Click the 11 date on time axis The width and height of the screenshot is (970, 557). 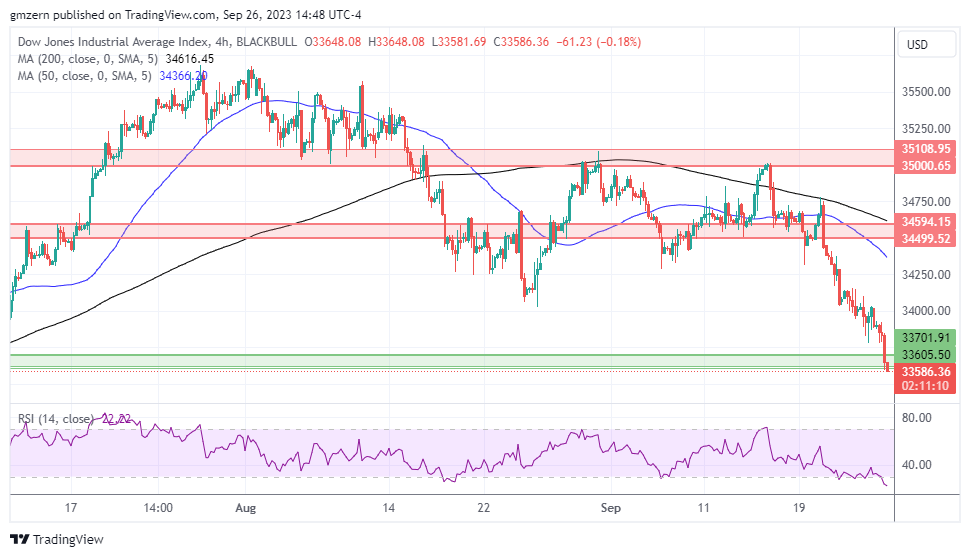pos(703,508)
